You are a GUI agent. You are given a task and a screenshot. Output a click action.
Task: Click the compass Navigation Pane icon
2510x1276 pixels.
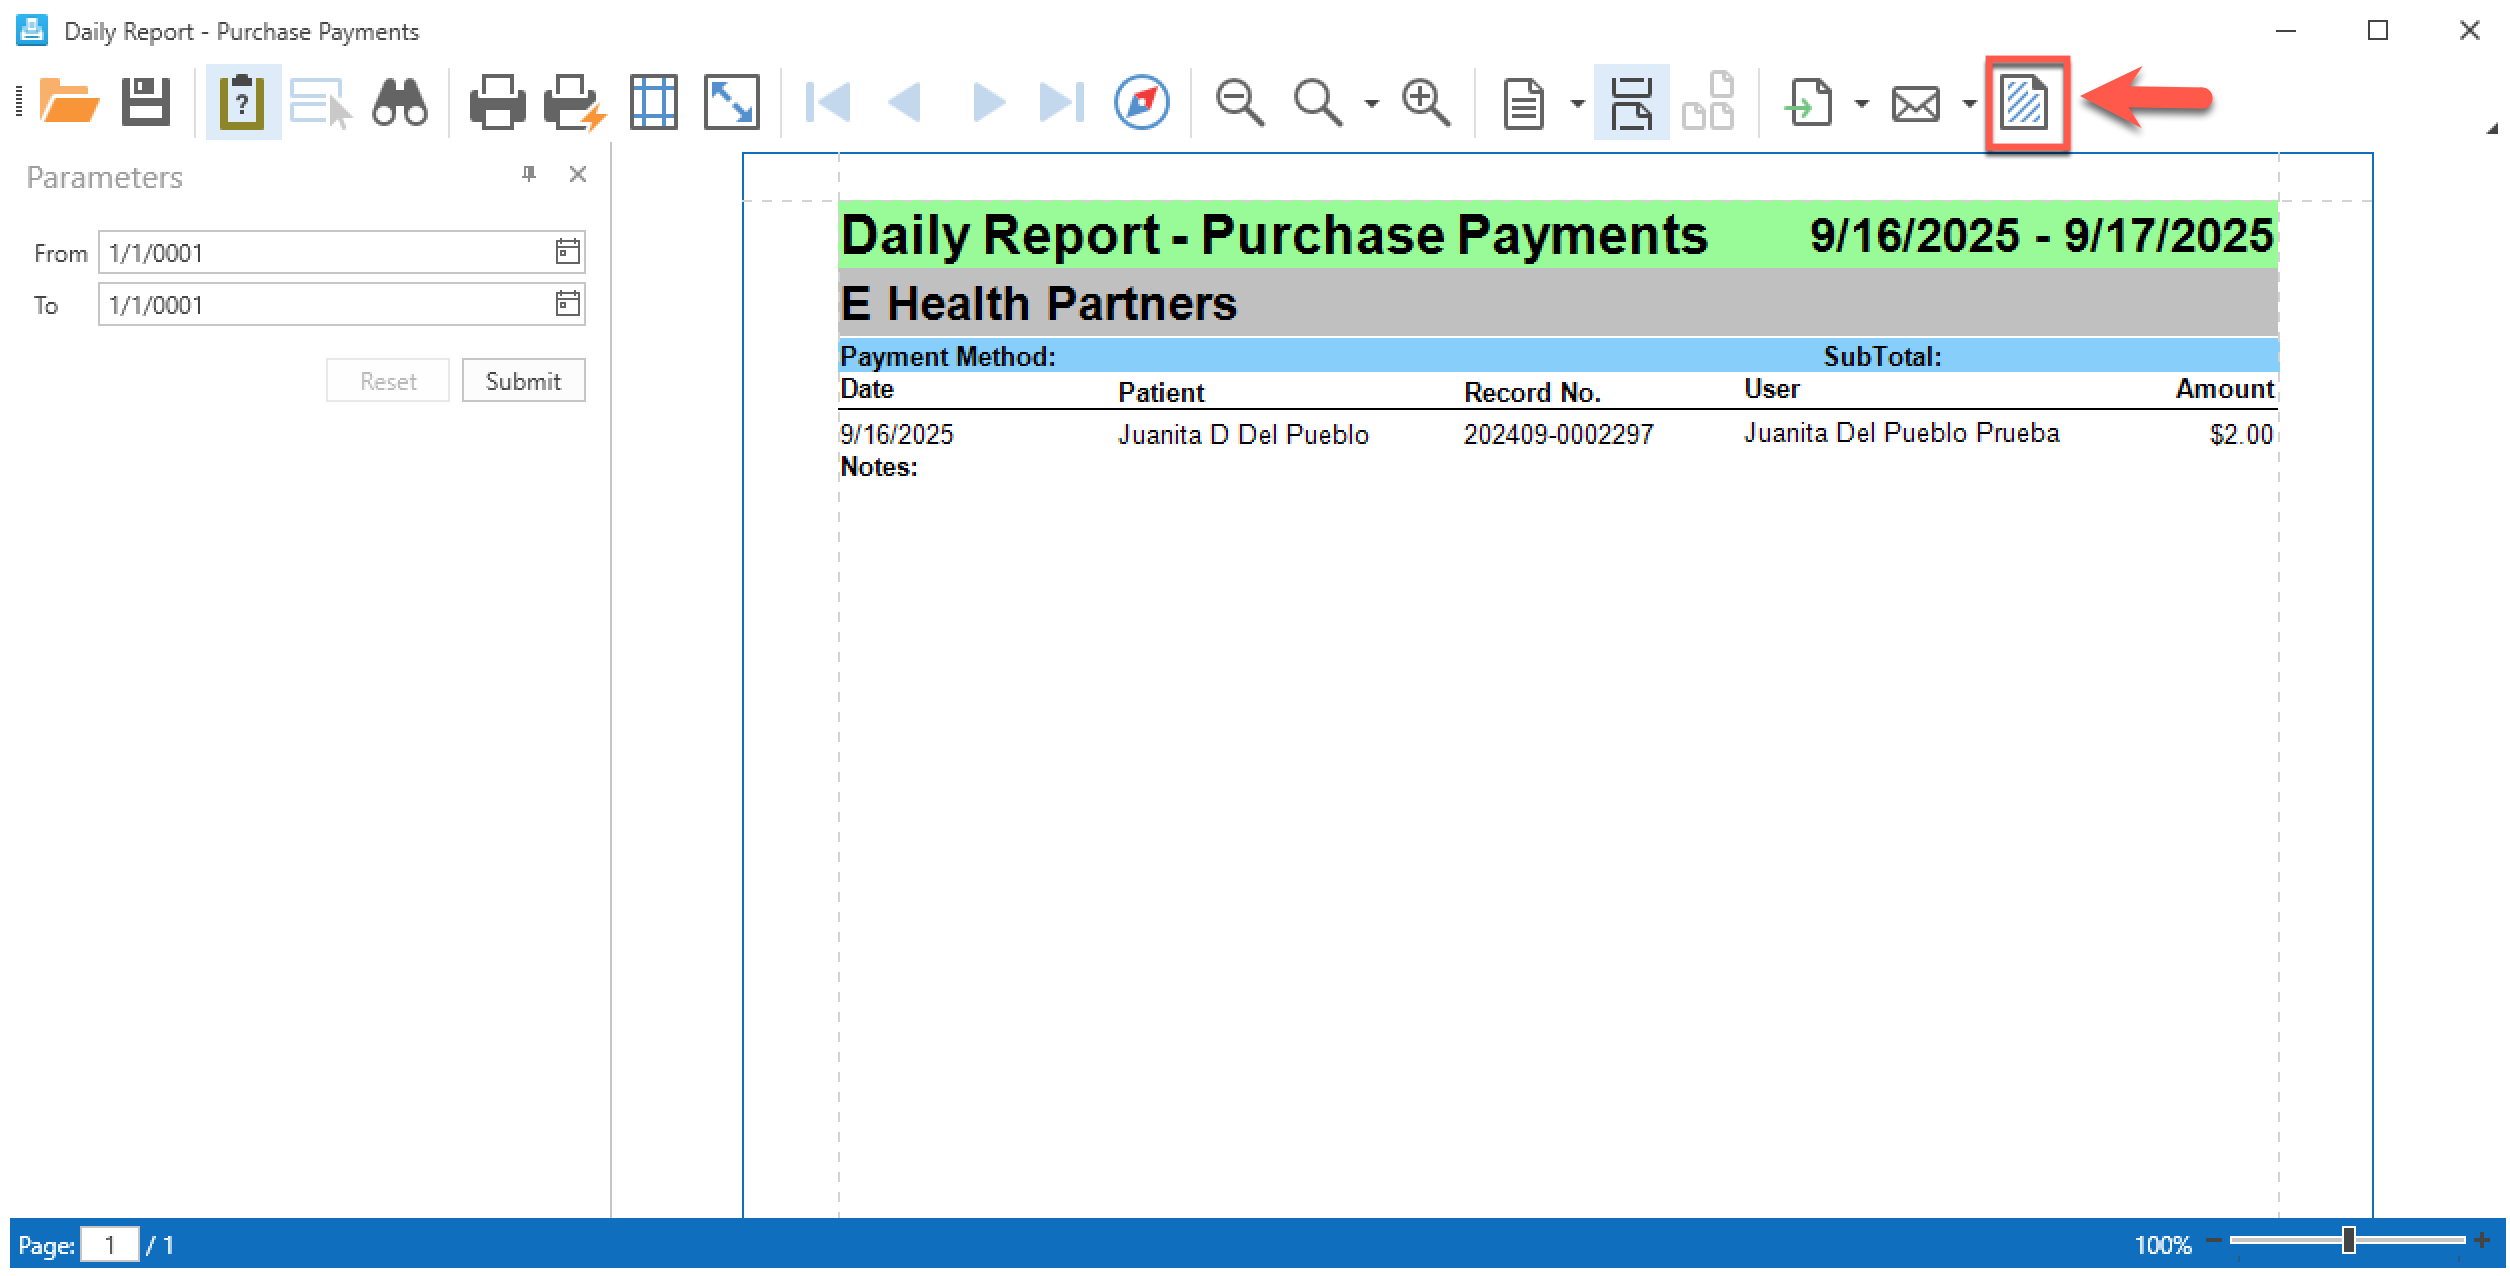(1141, 102)
